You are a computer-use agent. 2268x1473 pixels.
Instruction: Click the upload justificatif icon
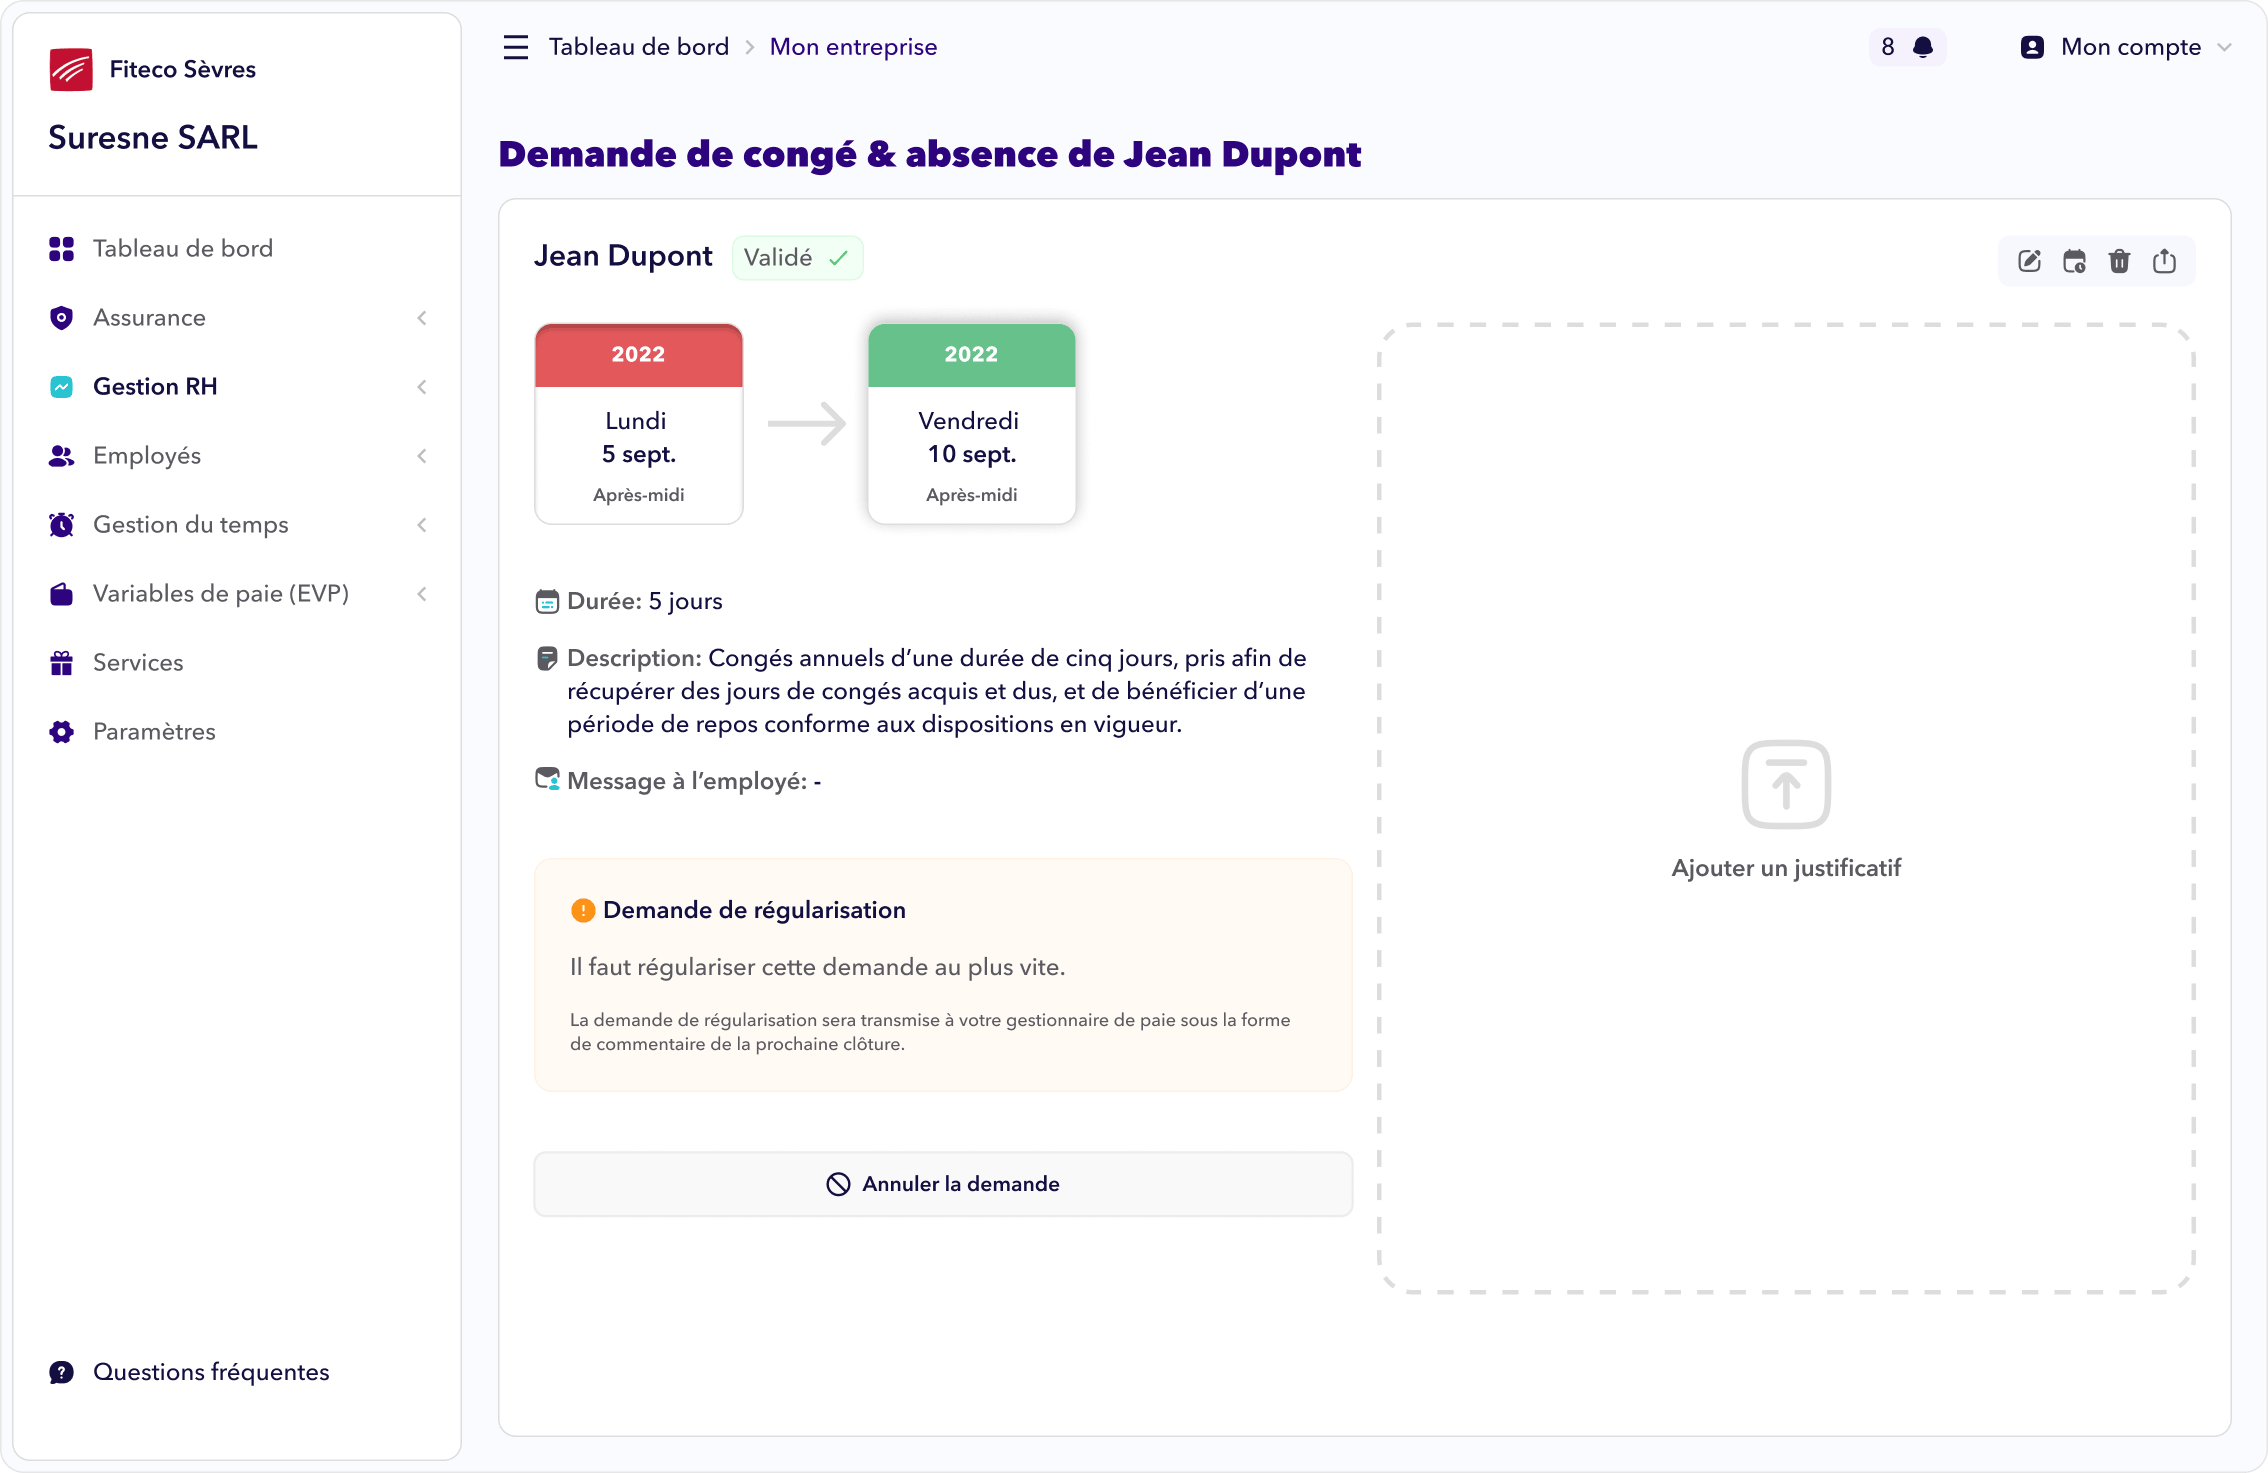pos(1785,784)
